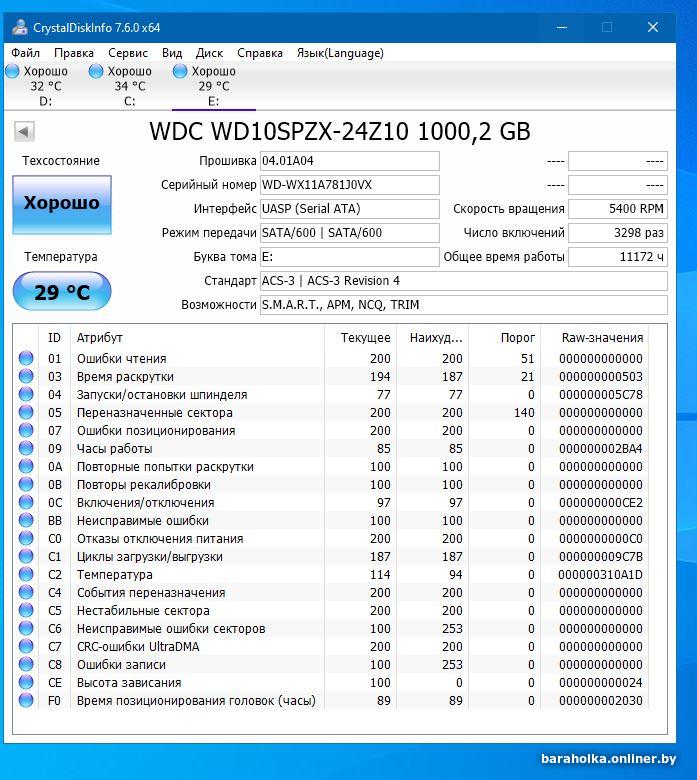
Task: Click disk title WDC WD10SPZX-24Z10 1000,2 GB
Action: pos(340,132)
